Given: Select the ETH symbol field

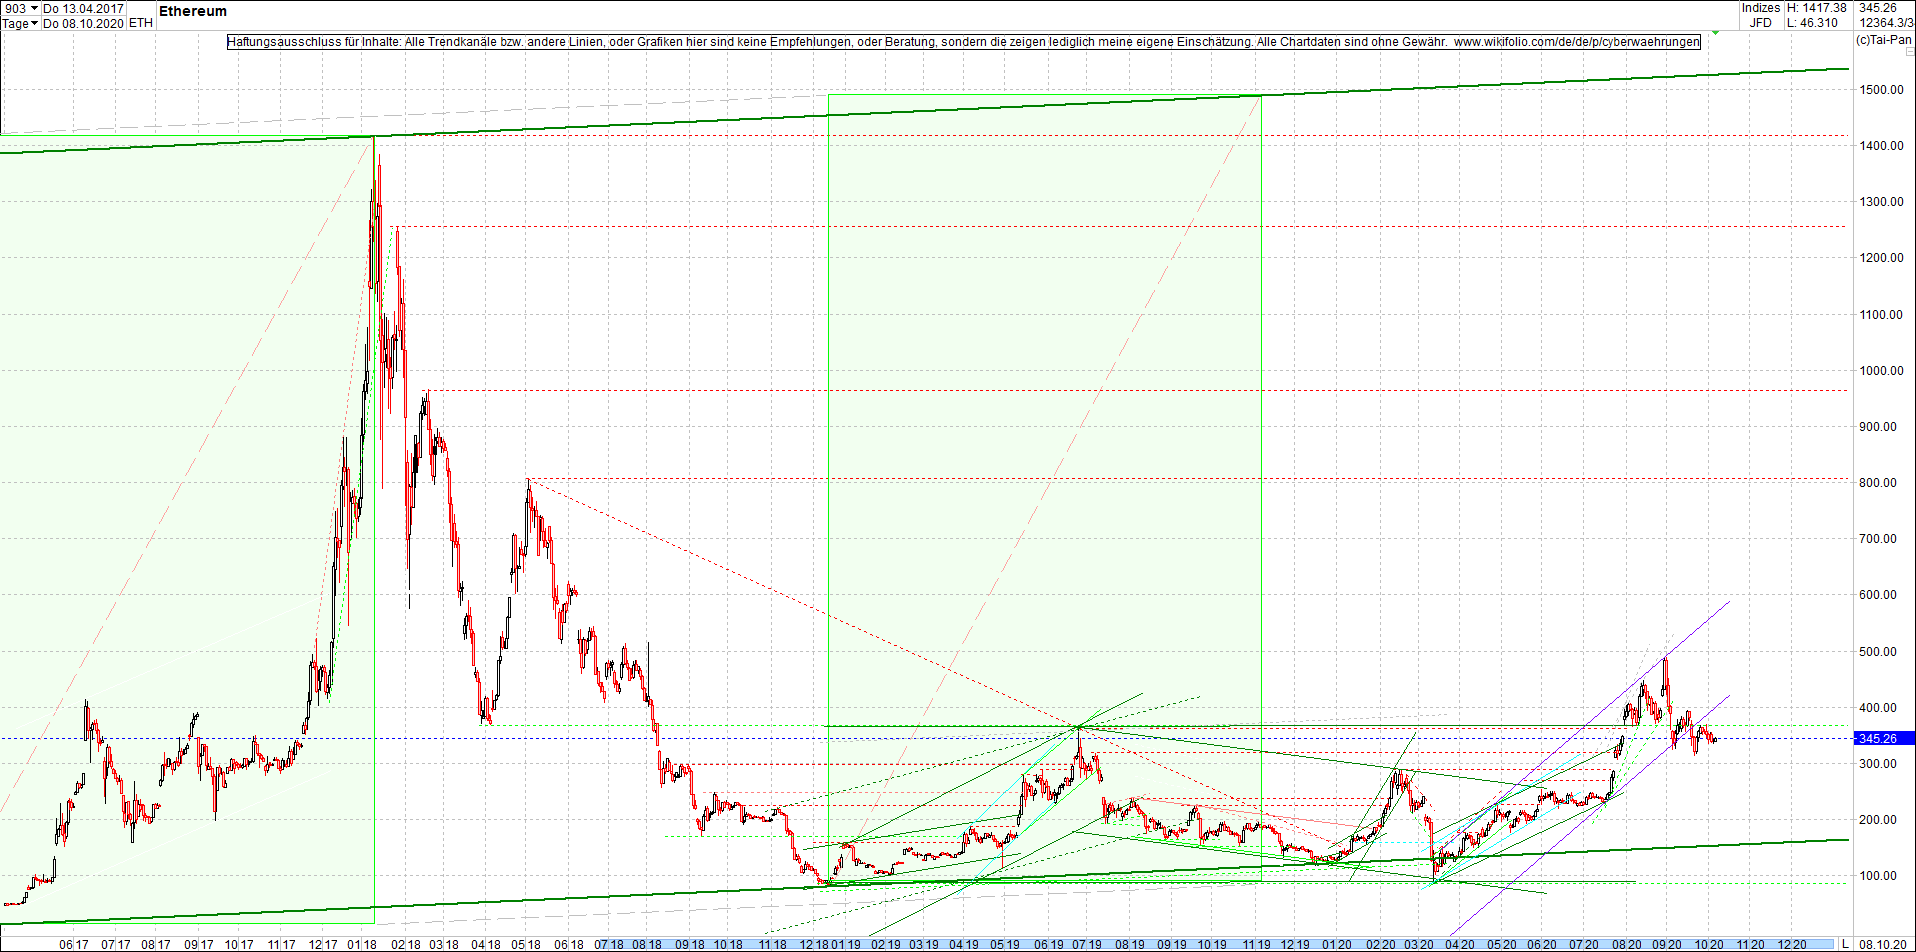Looking at the screenshot, I should pos(140,23).
